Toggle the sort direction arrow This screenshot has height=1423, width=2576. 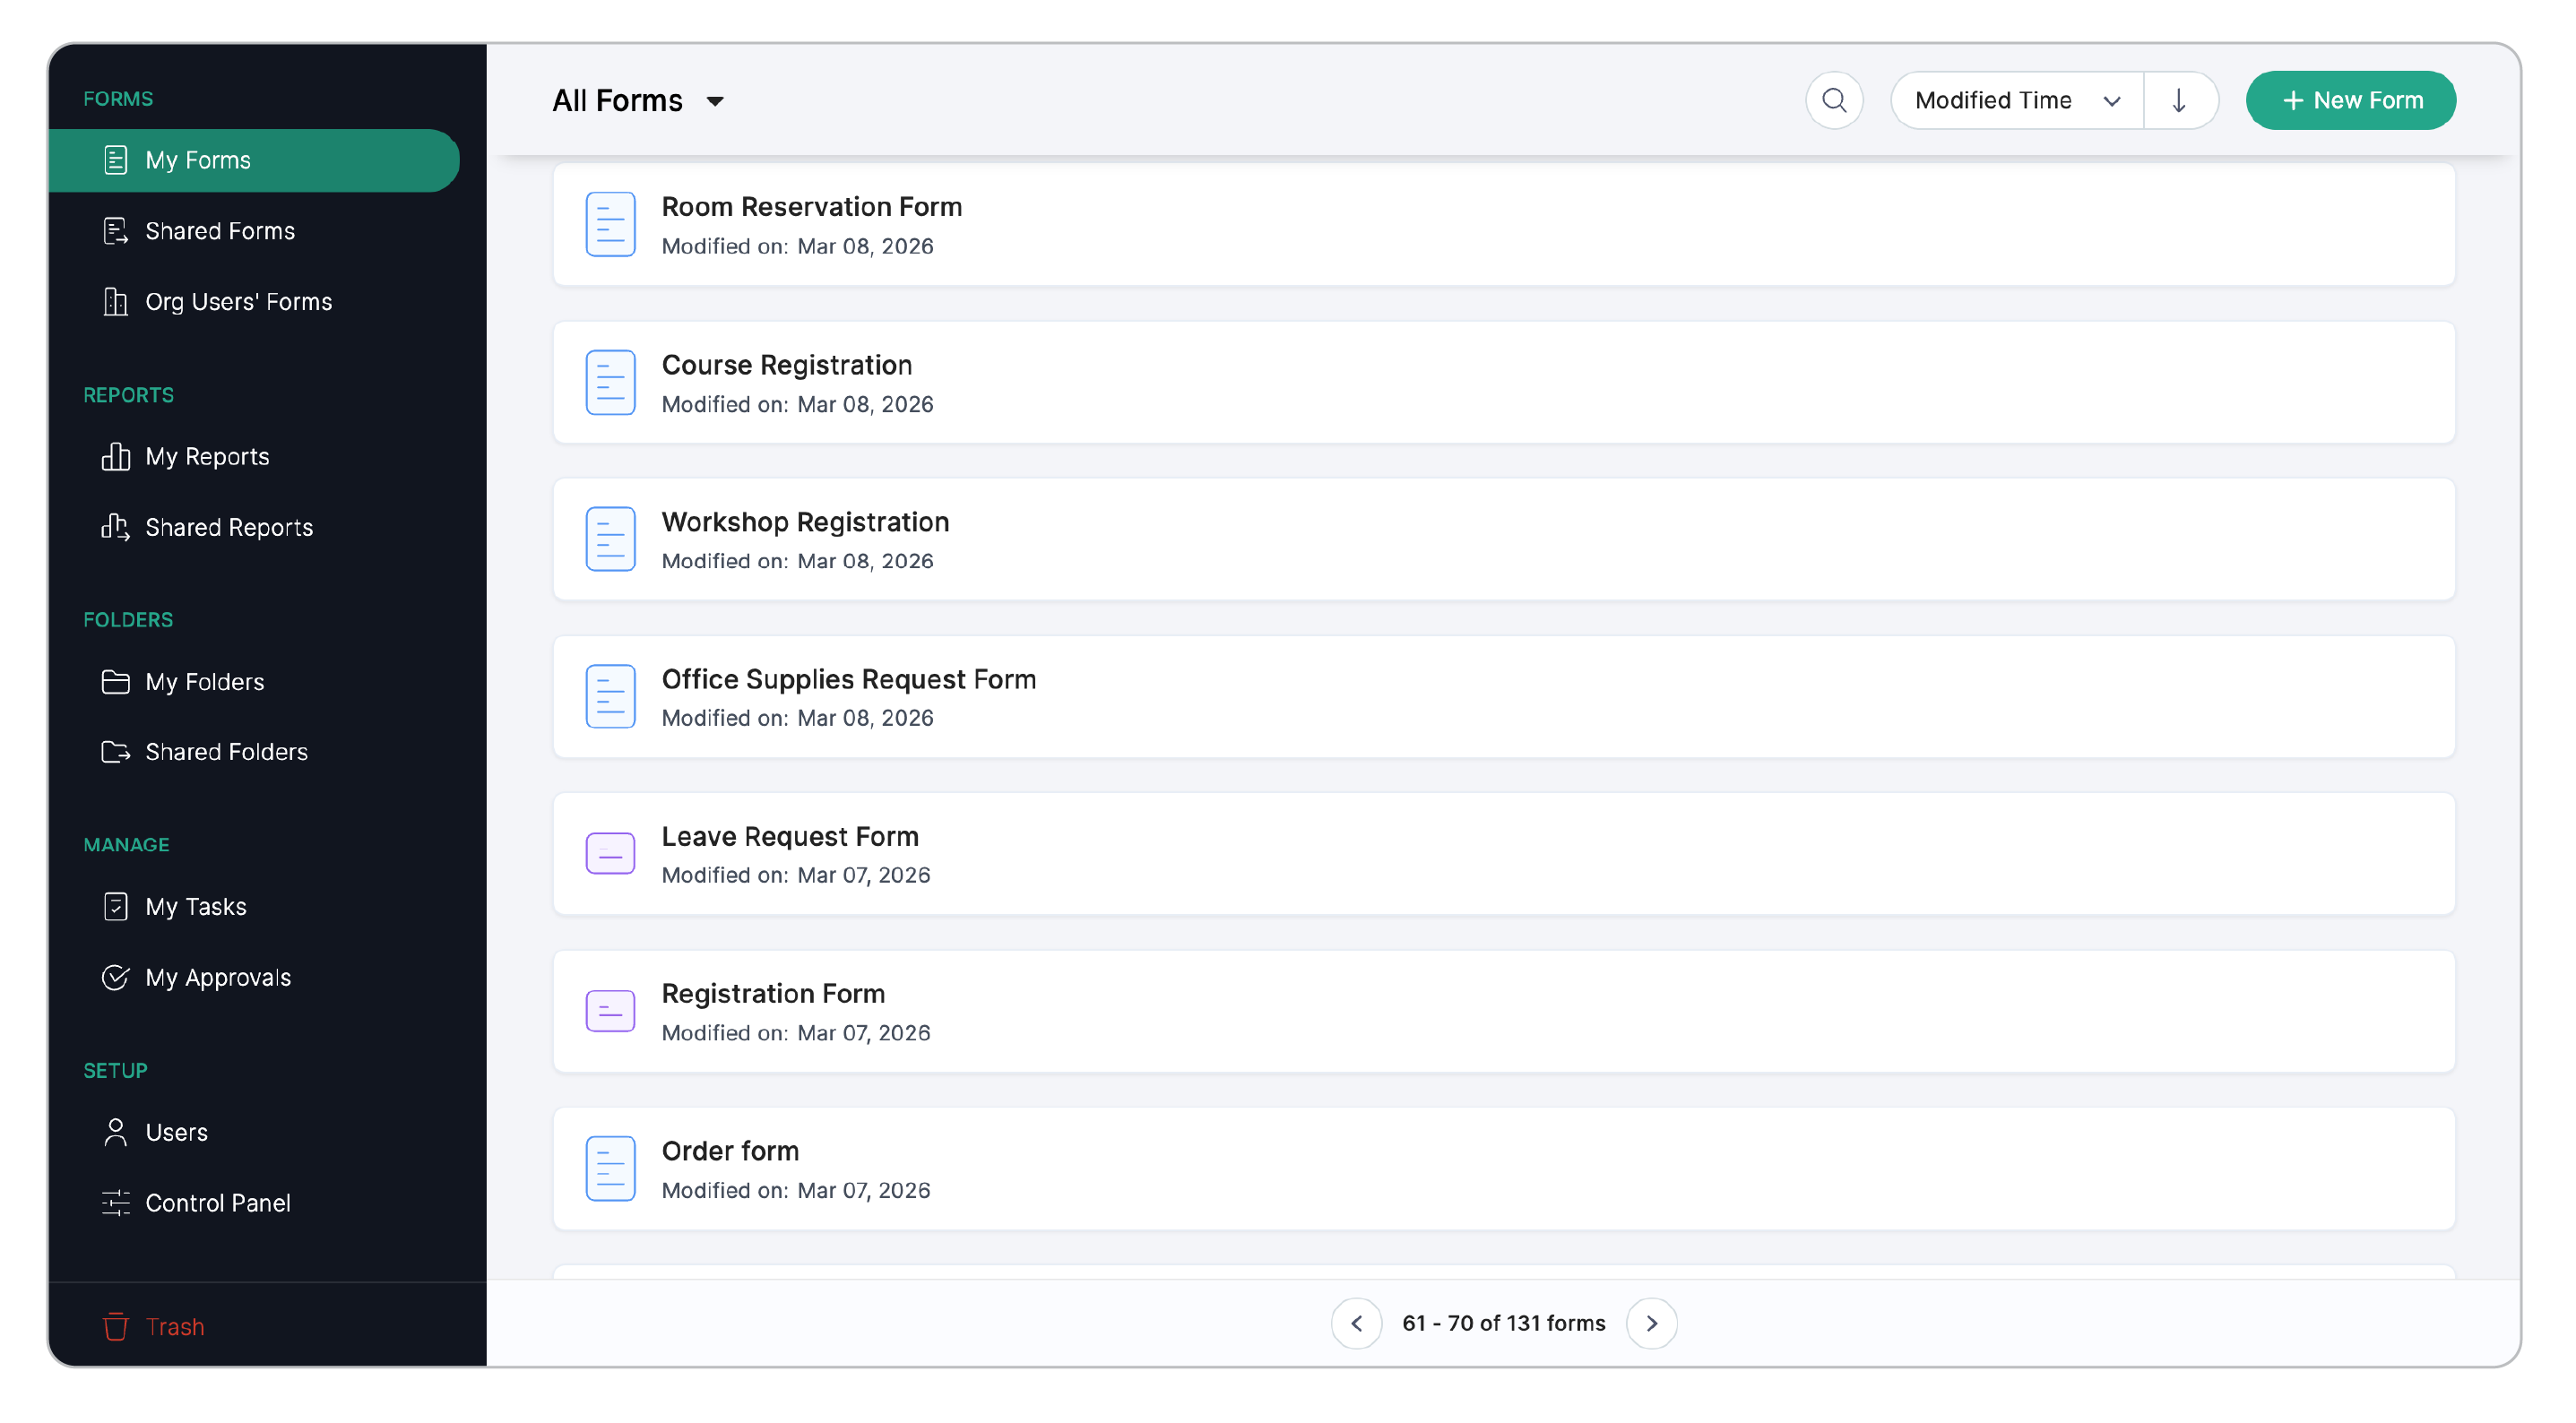pyautogui.click(x=2179, y=100)
